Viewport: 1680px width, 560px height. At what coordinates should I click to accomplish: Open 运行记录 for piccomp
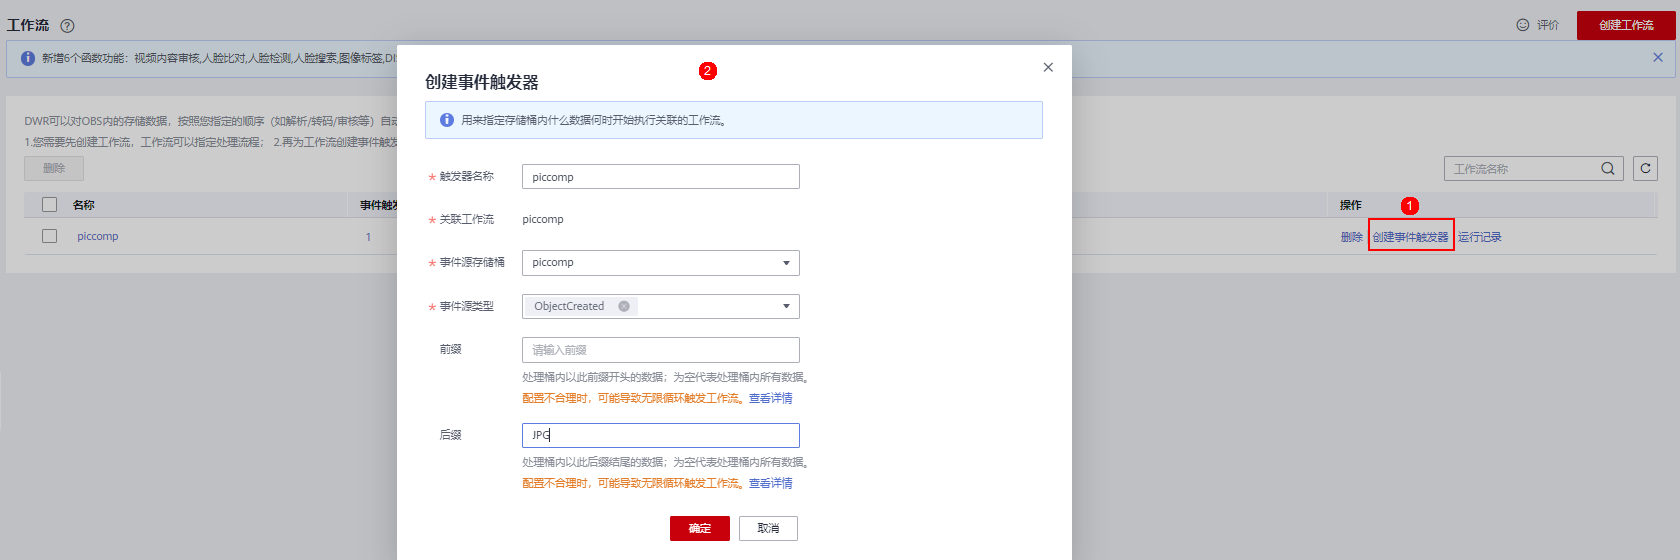click(1480, 237)
